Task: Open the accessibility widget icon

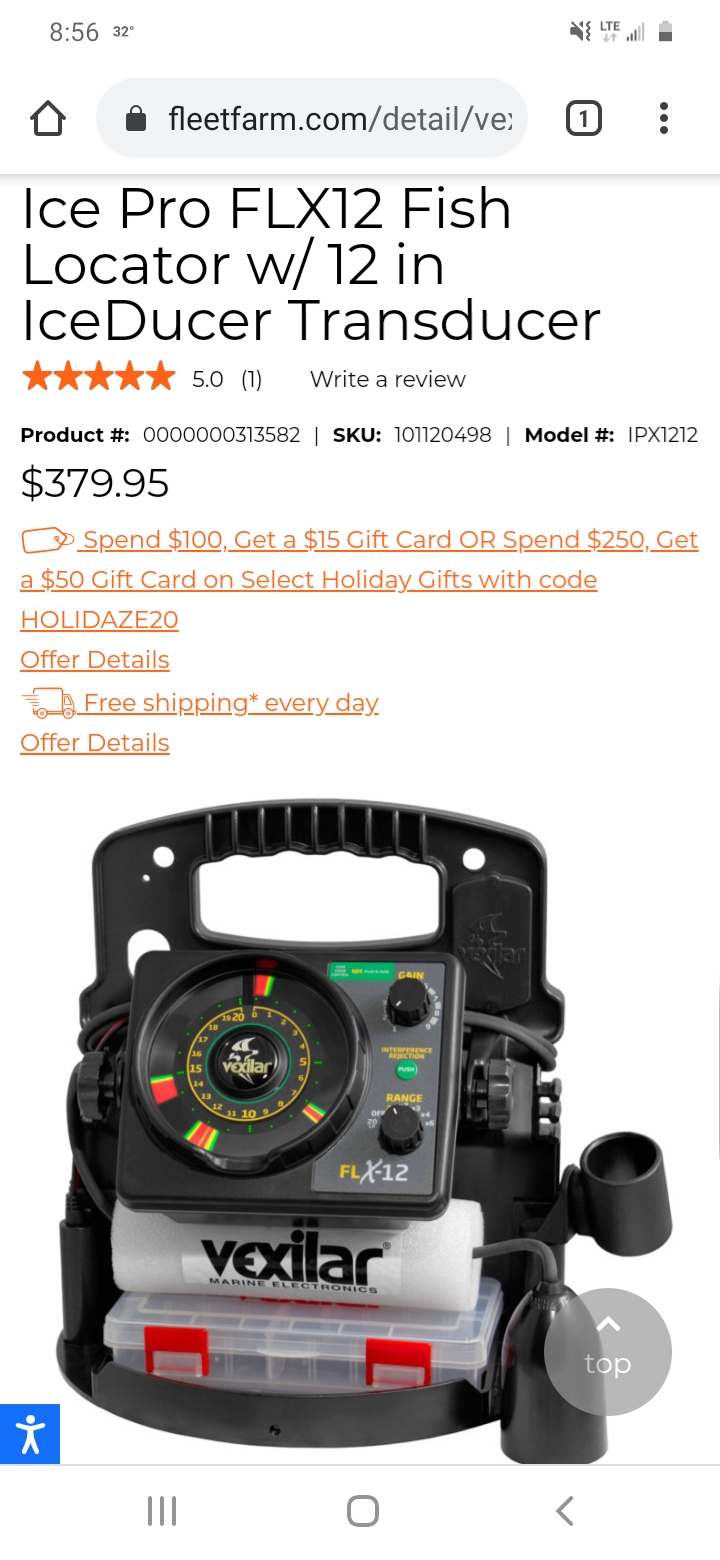Action: pos(30,1434)
